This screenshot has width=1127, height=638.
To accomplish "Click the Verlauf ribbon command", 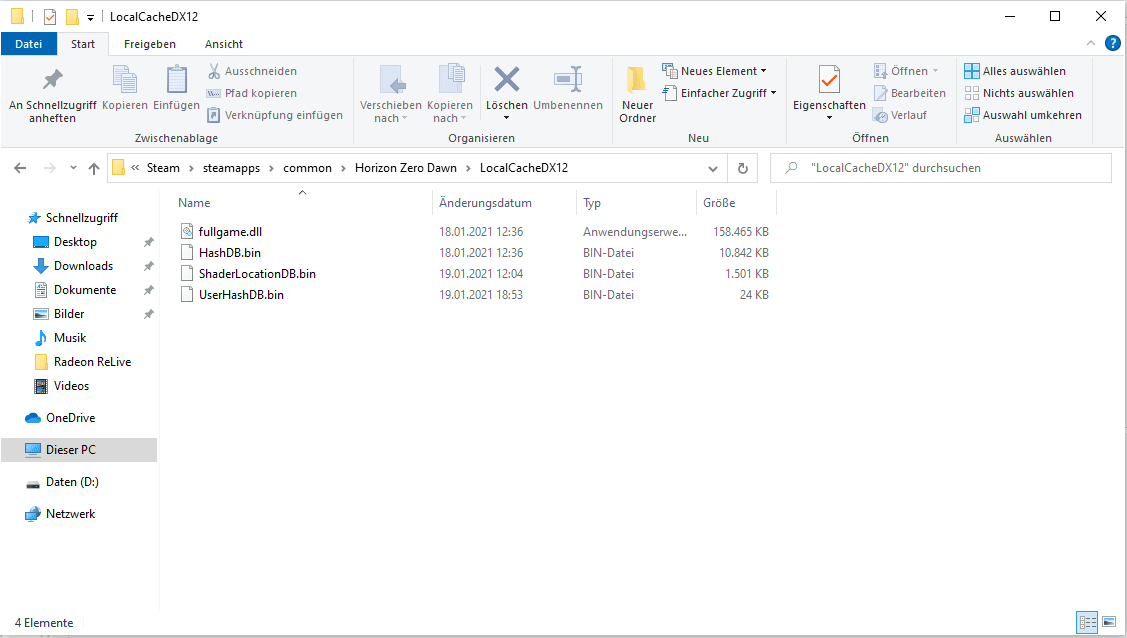I will tap(900, 115).
